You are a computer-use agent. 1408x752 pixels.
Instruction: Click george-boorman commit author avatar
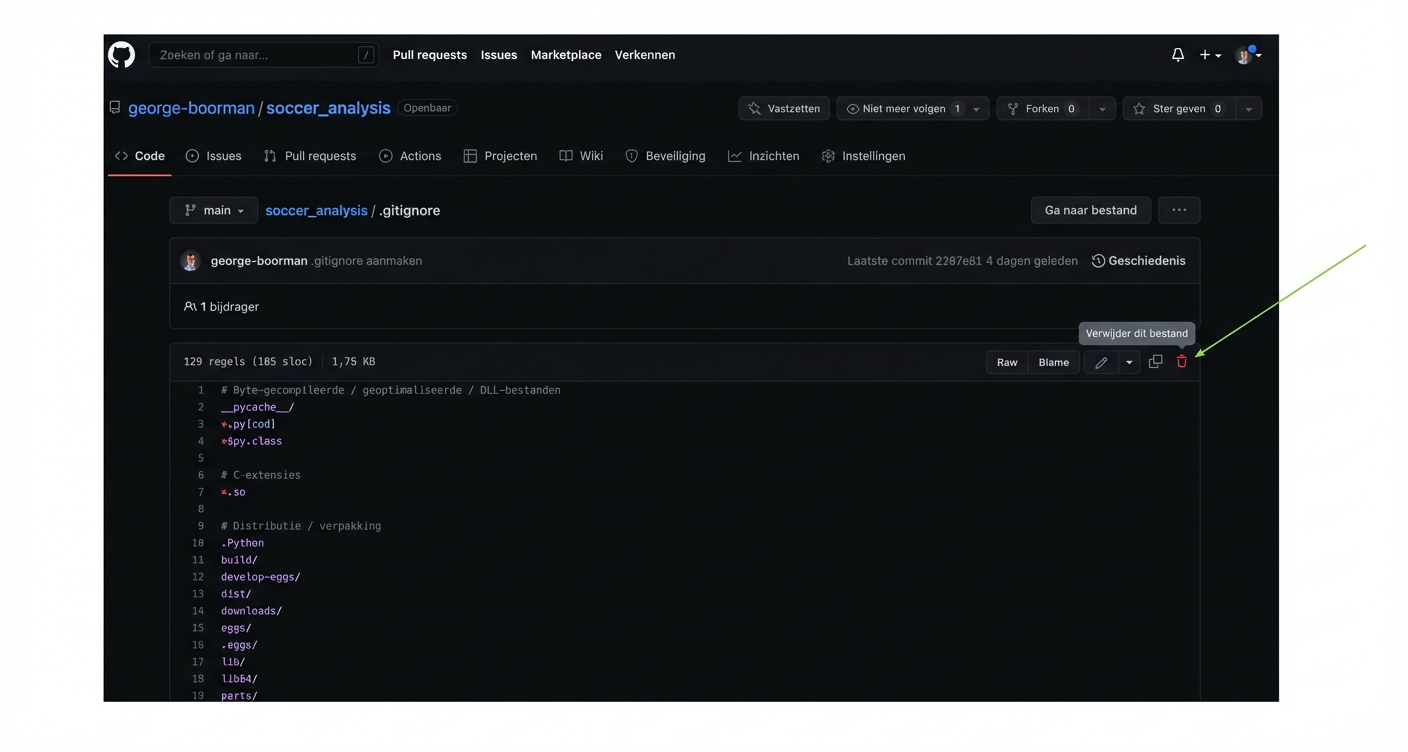tap(190, 261)
